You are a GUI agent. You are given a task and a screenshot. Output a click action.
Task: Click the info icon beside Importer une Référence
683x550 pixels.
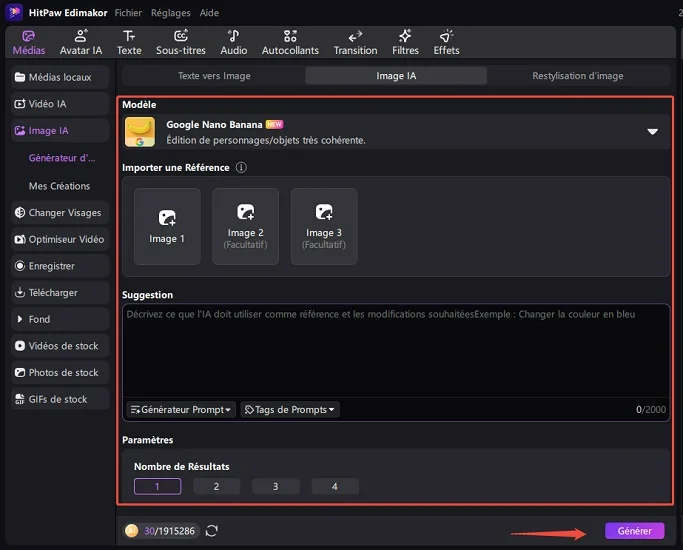coord(241,168)
